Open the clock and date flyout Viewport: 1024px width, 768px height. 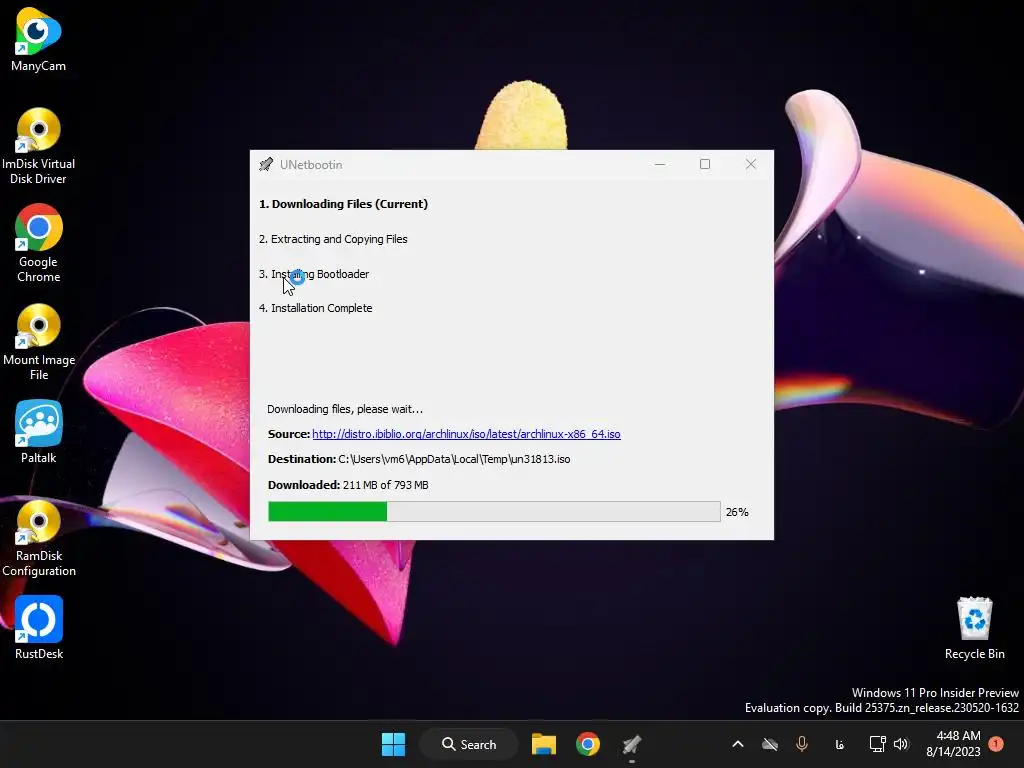pos(953,744)
